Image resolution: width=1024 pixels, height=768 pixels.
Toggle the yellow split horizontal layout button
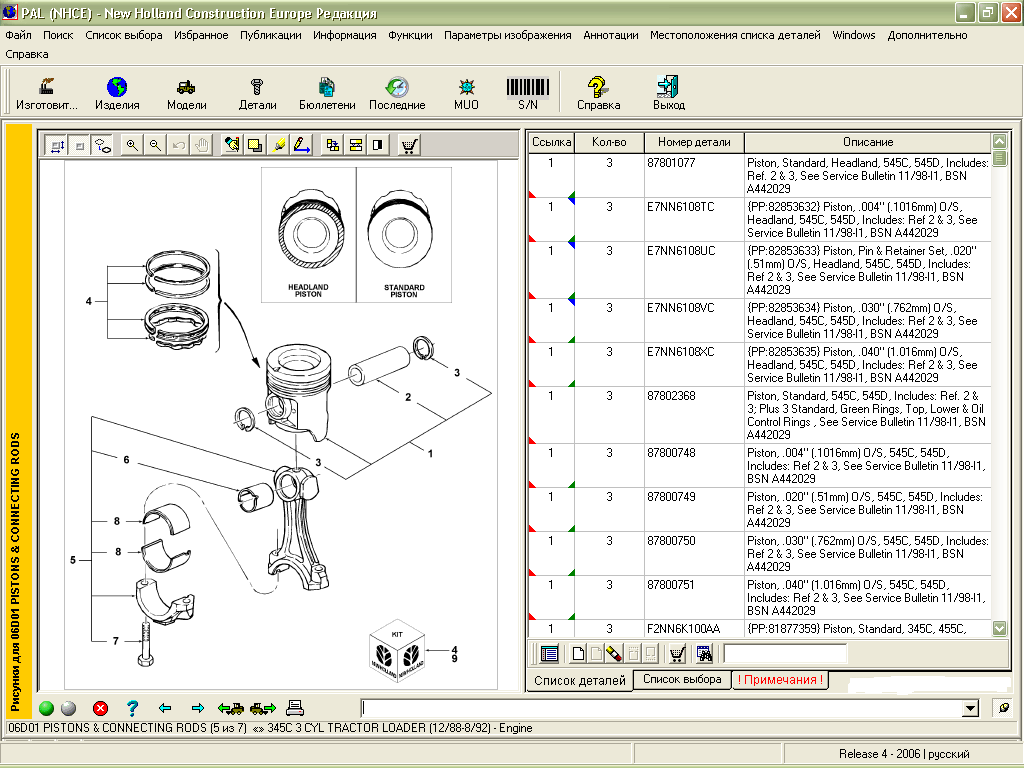click(x=356, y=145)
